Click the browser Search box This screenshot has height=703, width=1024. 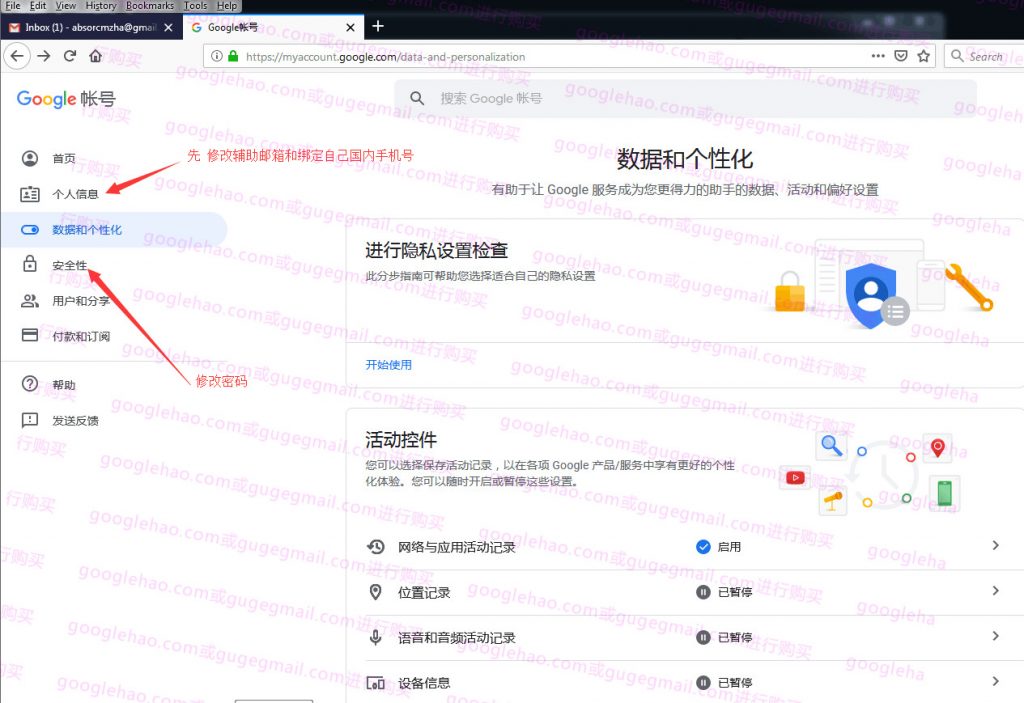click(984, 56)
